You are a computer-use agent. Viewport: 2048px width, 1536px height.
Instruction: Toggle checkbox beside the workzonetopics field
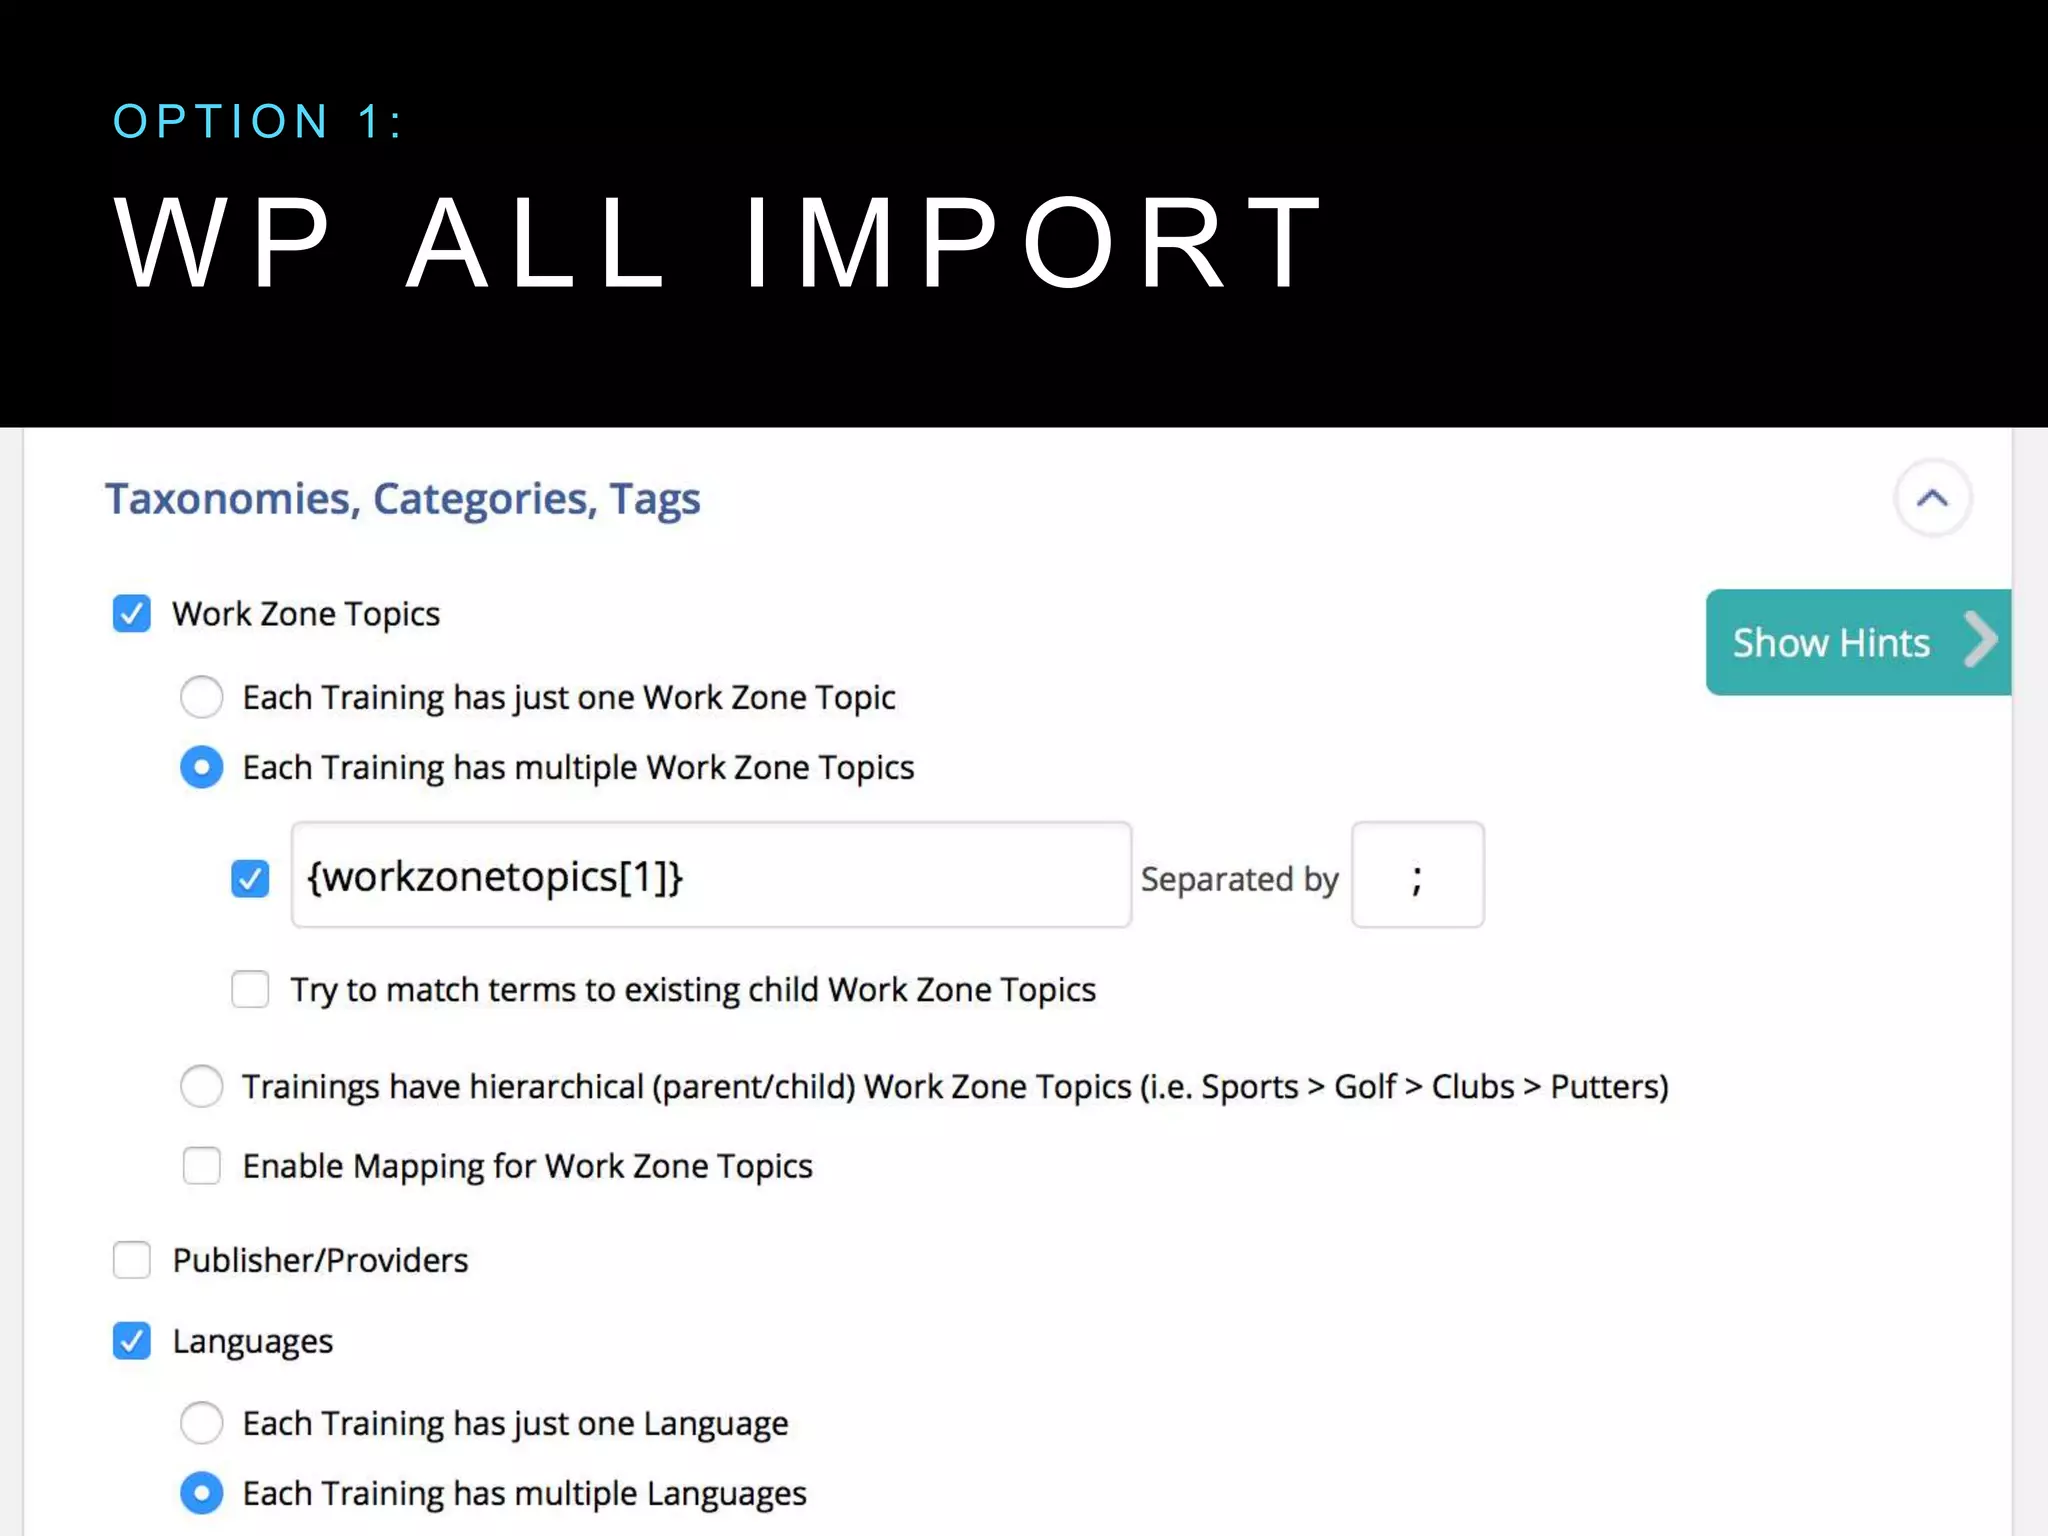pyautogui.click(x=250, y=878)
